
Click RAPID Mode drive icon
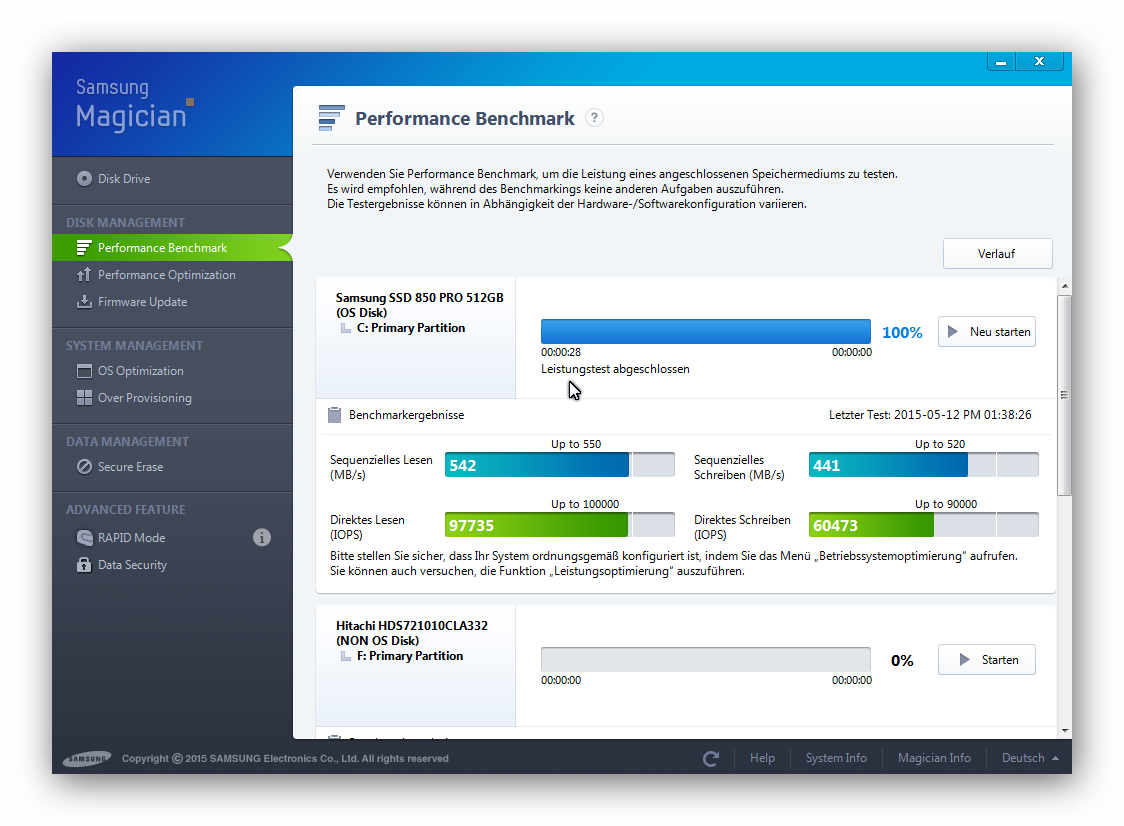point(84,538)
